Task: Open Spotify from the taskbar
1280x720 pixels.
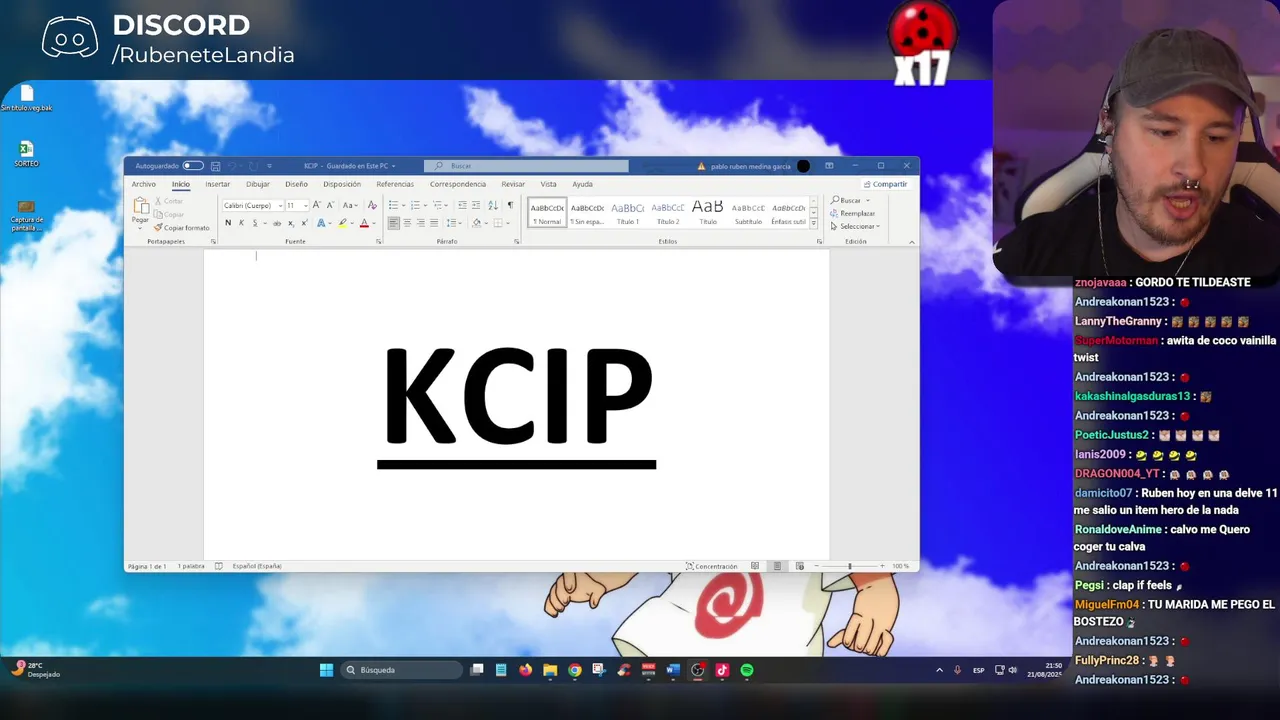Action: click(747, 670)
